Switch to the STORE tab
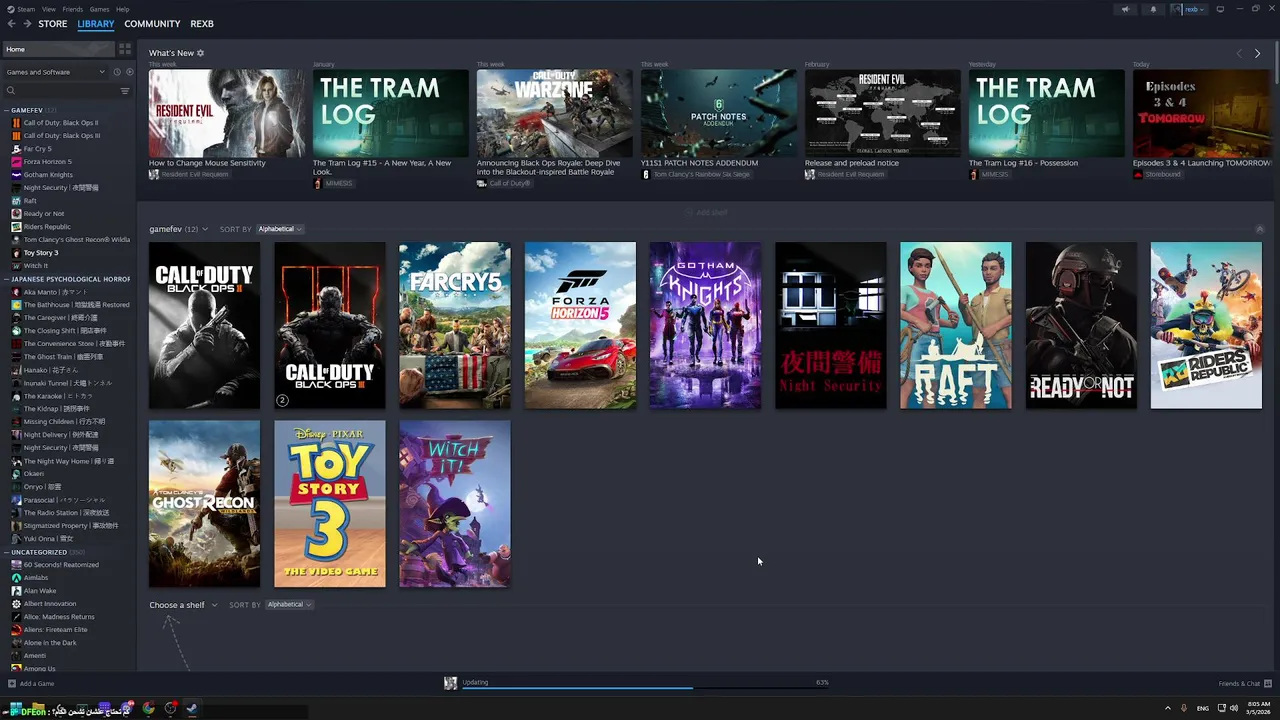 click(53, 24)
